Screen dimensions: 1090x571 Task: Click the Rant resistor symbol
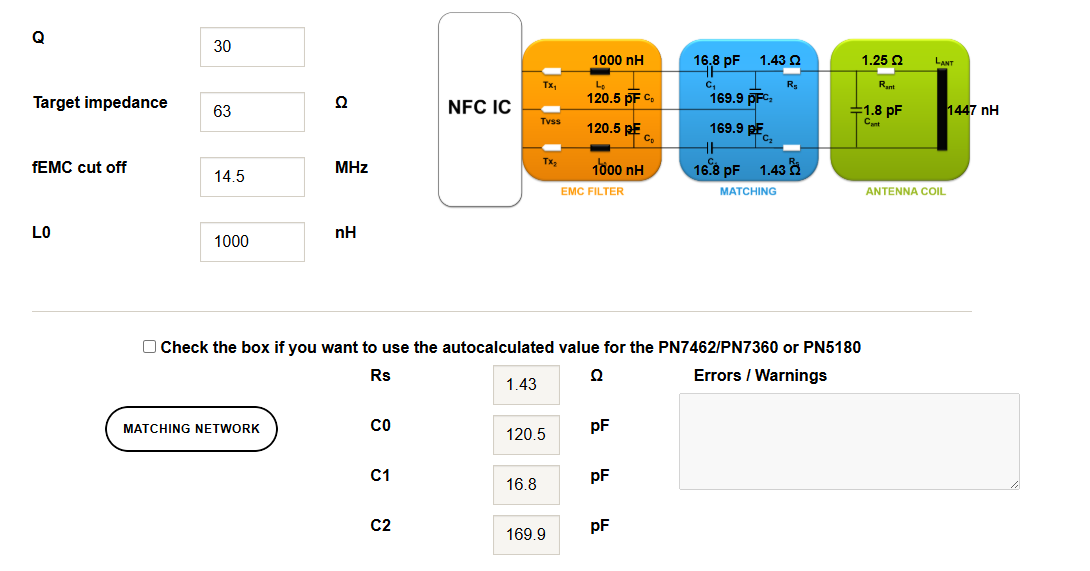[x=885, y=72]
